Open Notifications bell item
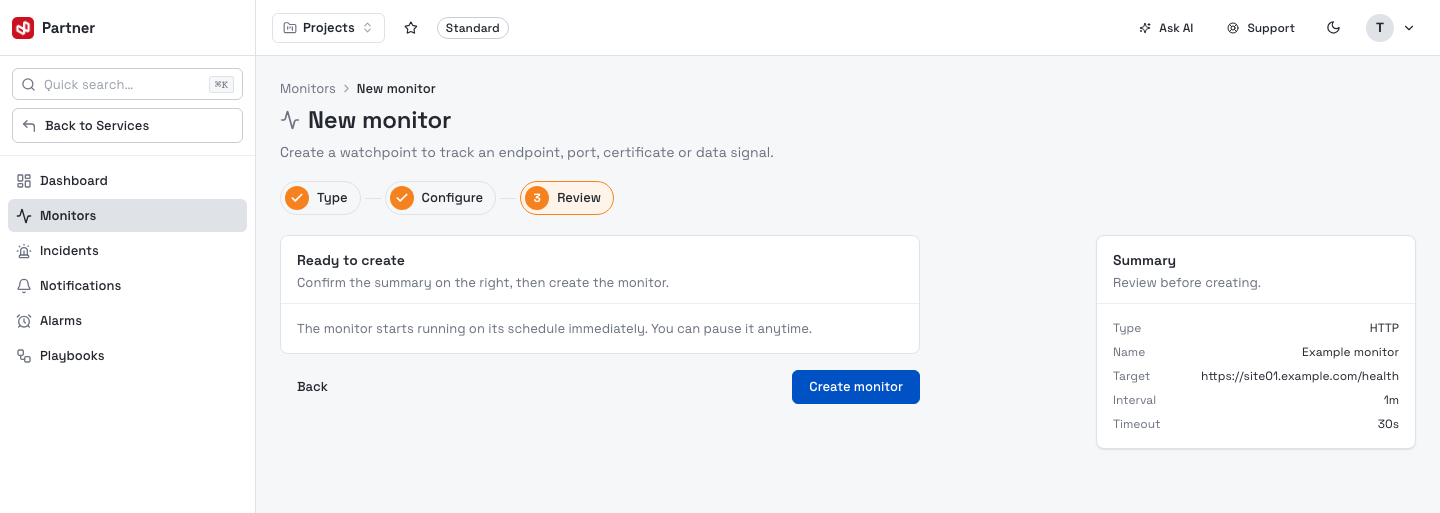Screen dimensions: 1440x513 127,286
